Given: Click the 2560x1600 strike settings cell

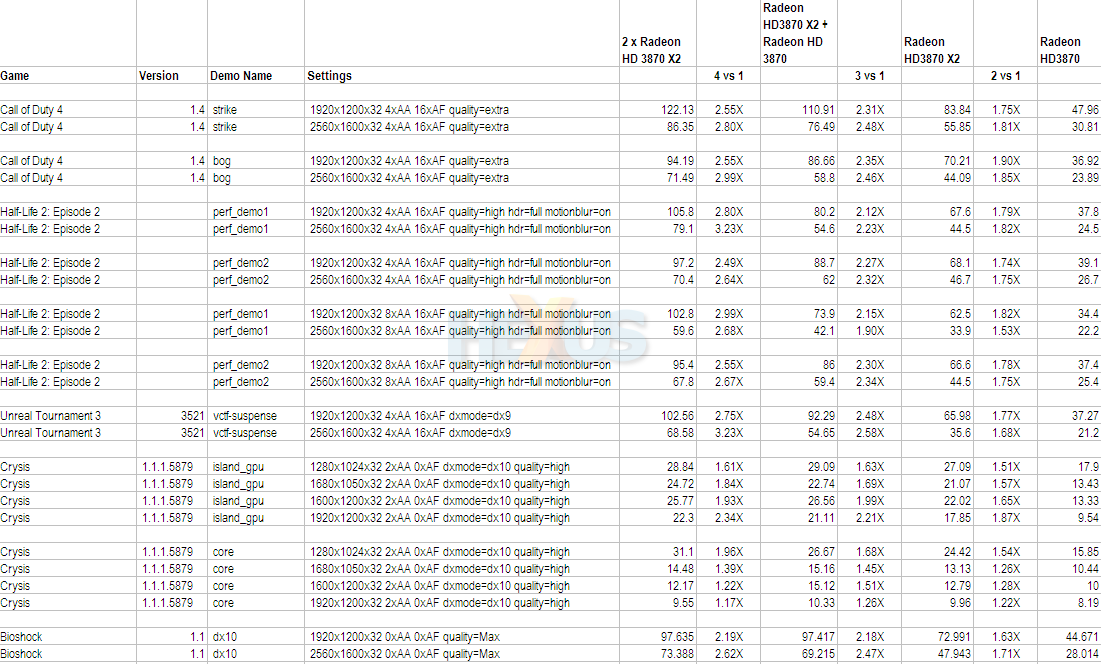Looking at the screenshot, I should (x=461, y=127).
